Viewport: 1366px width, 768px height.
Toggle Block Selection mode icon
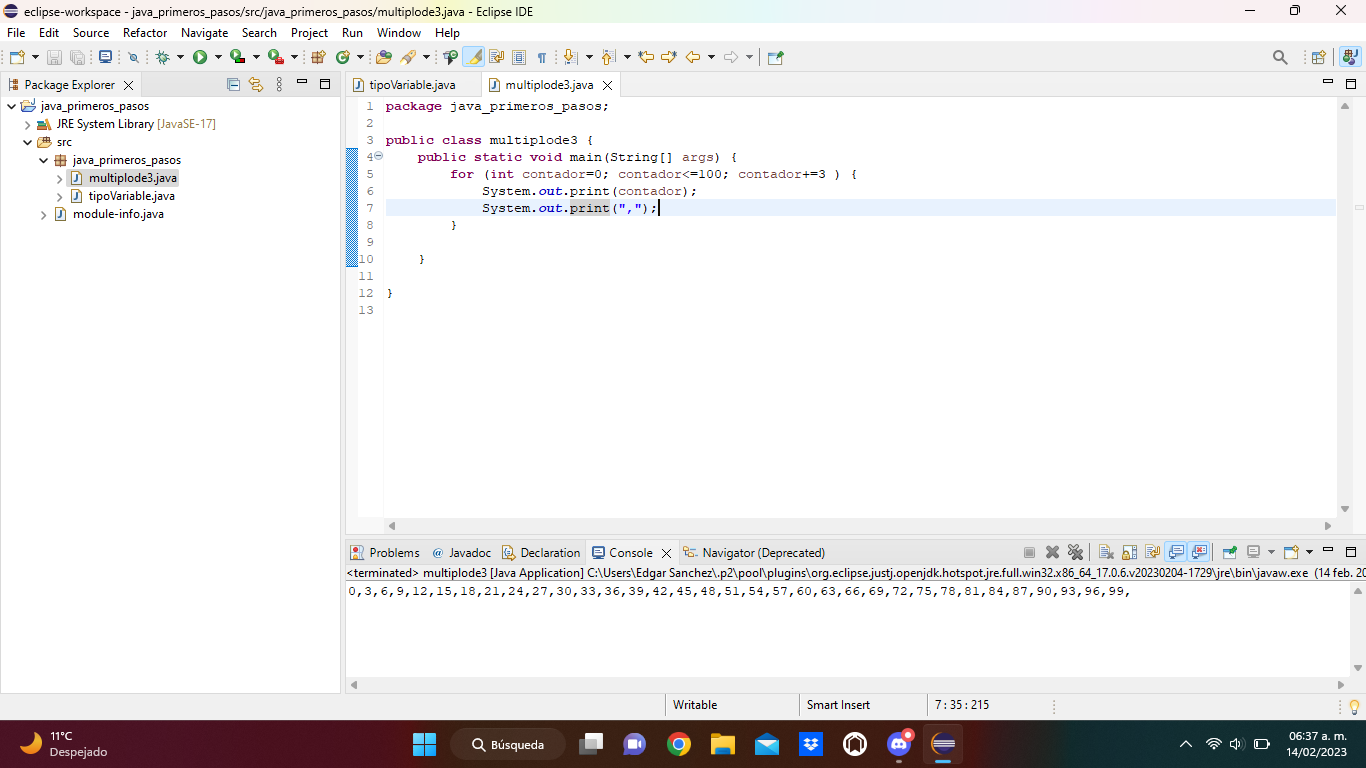pos(519,57)
